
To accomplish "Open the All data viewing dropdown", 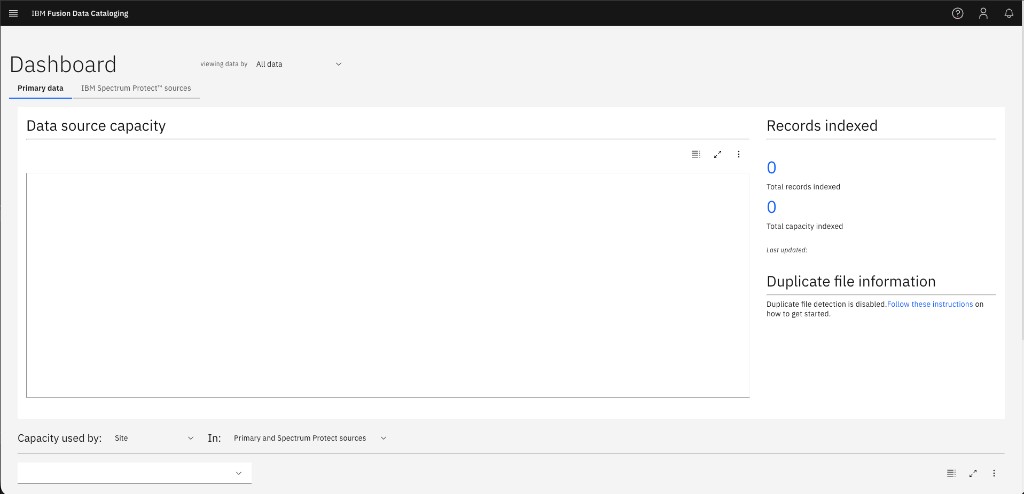I will [x=298, y=64].
